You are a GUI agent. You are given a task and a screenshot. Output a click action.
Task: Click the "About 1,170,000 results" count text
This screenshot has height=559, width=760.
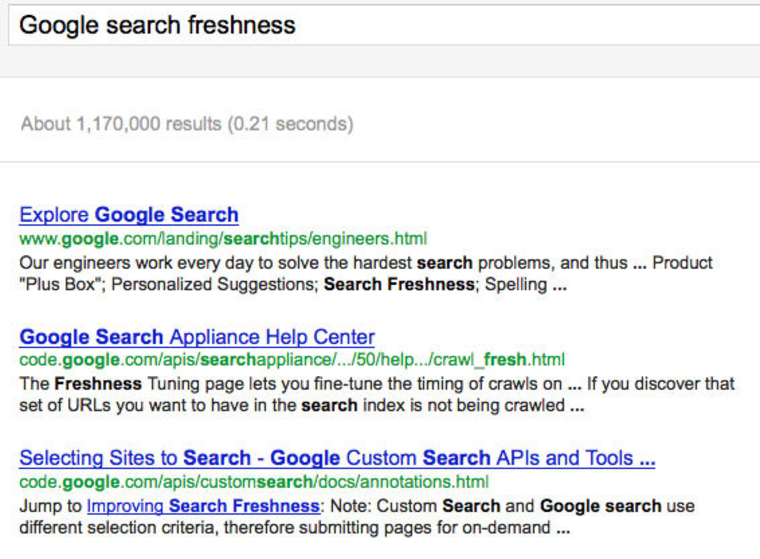pos(121,125)
